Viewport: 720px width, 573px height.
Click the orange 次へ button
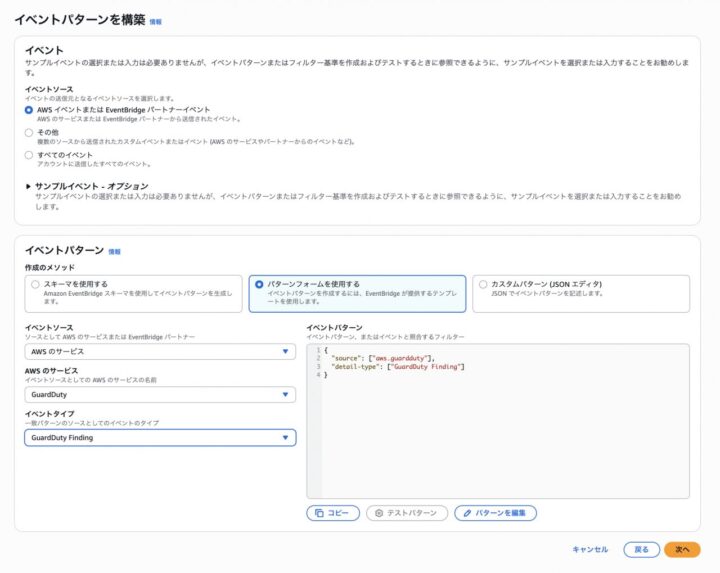point(682,549)
